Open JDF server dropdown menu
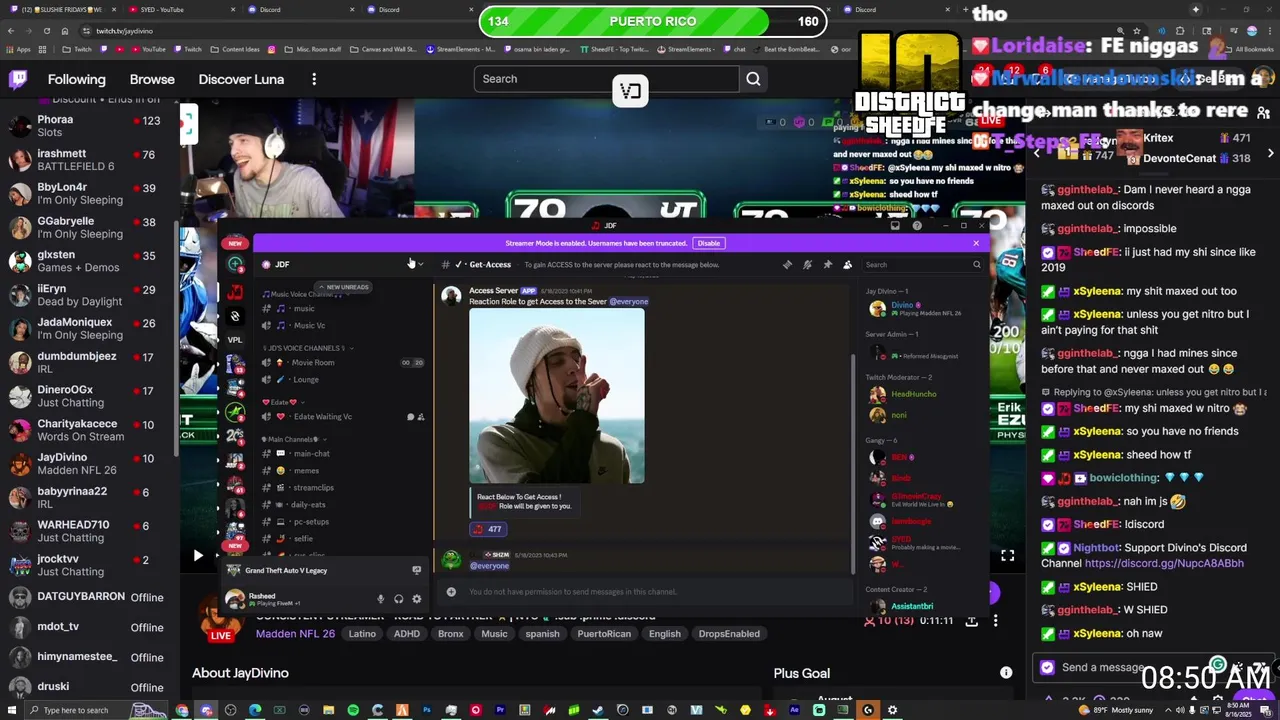This screenshot has width=1280, height=720. coord(420,264)
